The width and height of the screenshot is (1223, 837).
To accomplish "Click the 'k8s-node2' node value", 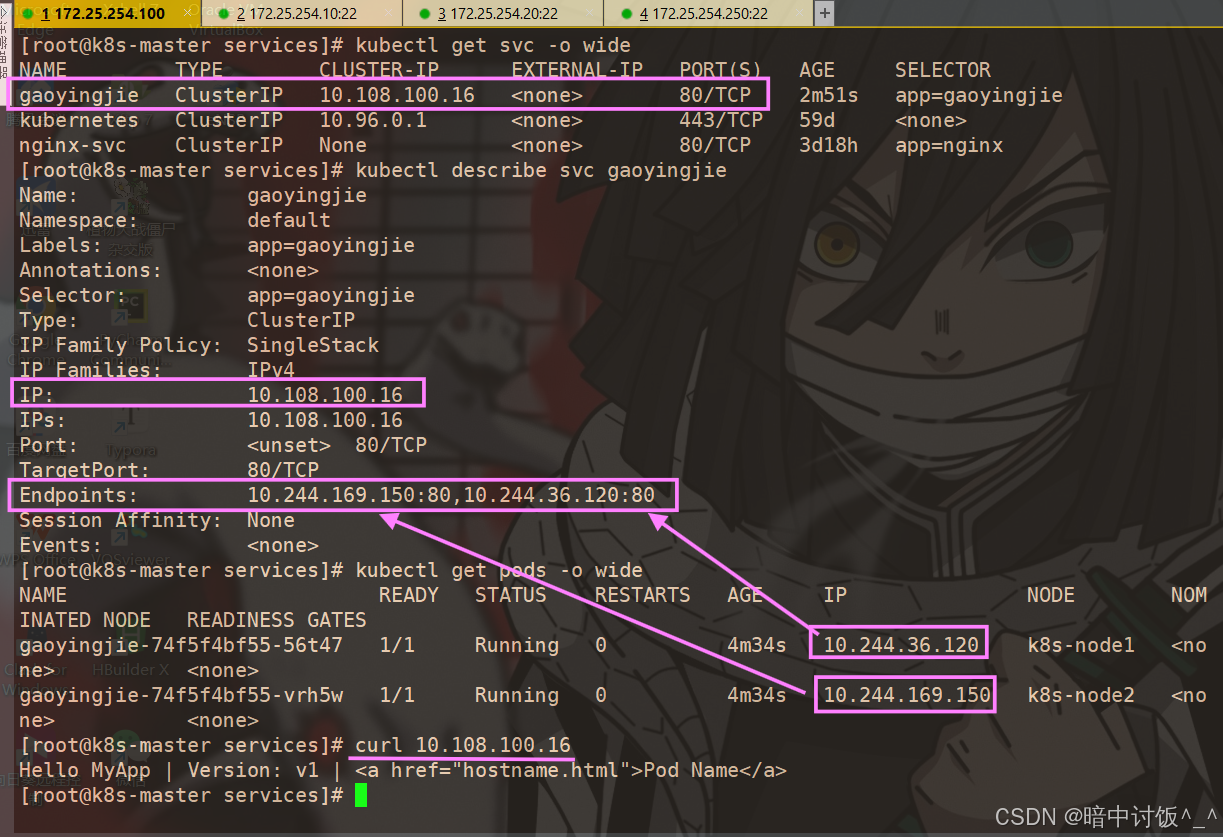I will click(1081, 695).
